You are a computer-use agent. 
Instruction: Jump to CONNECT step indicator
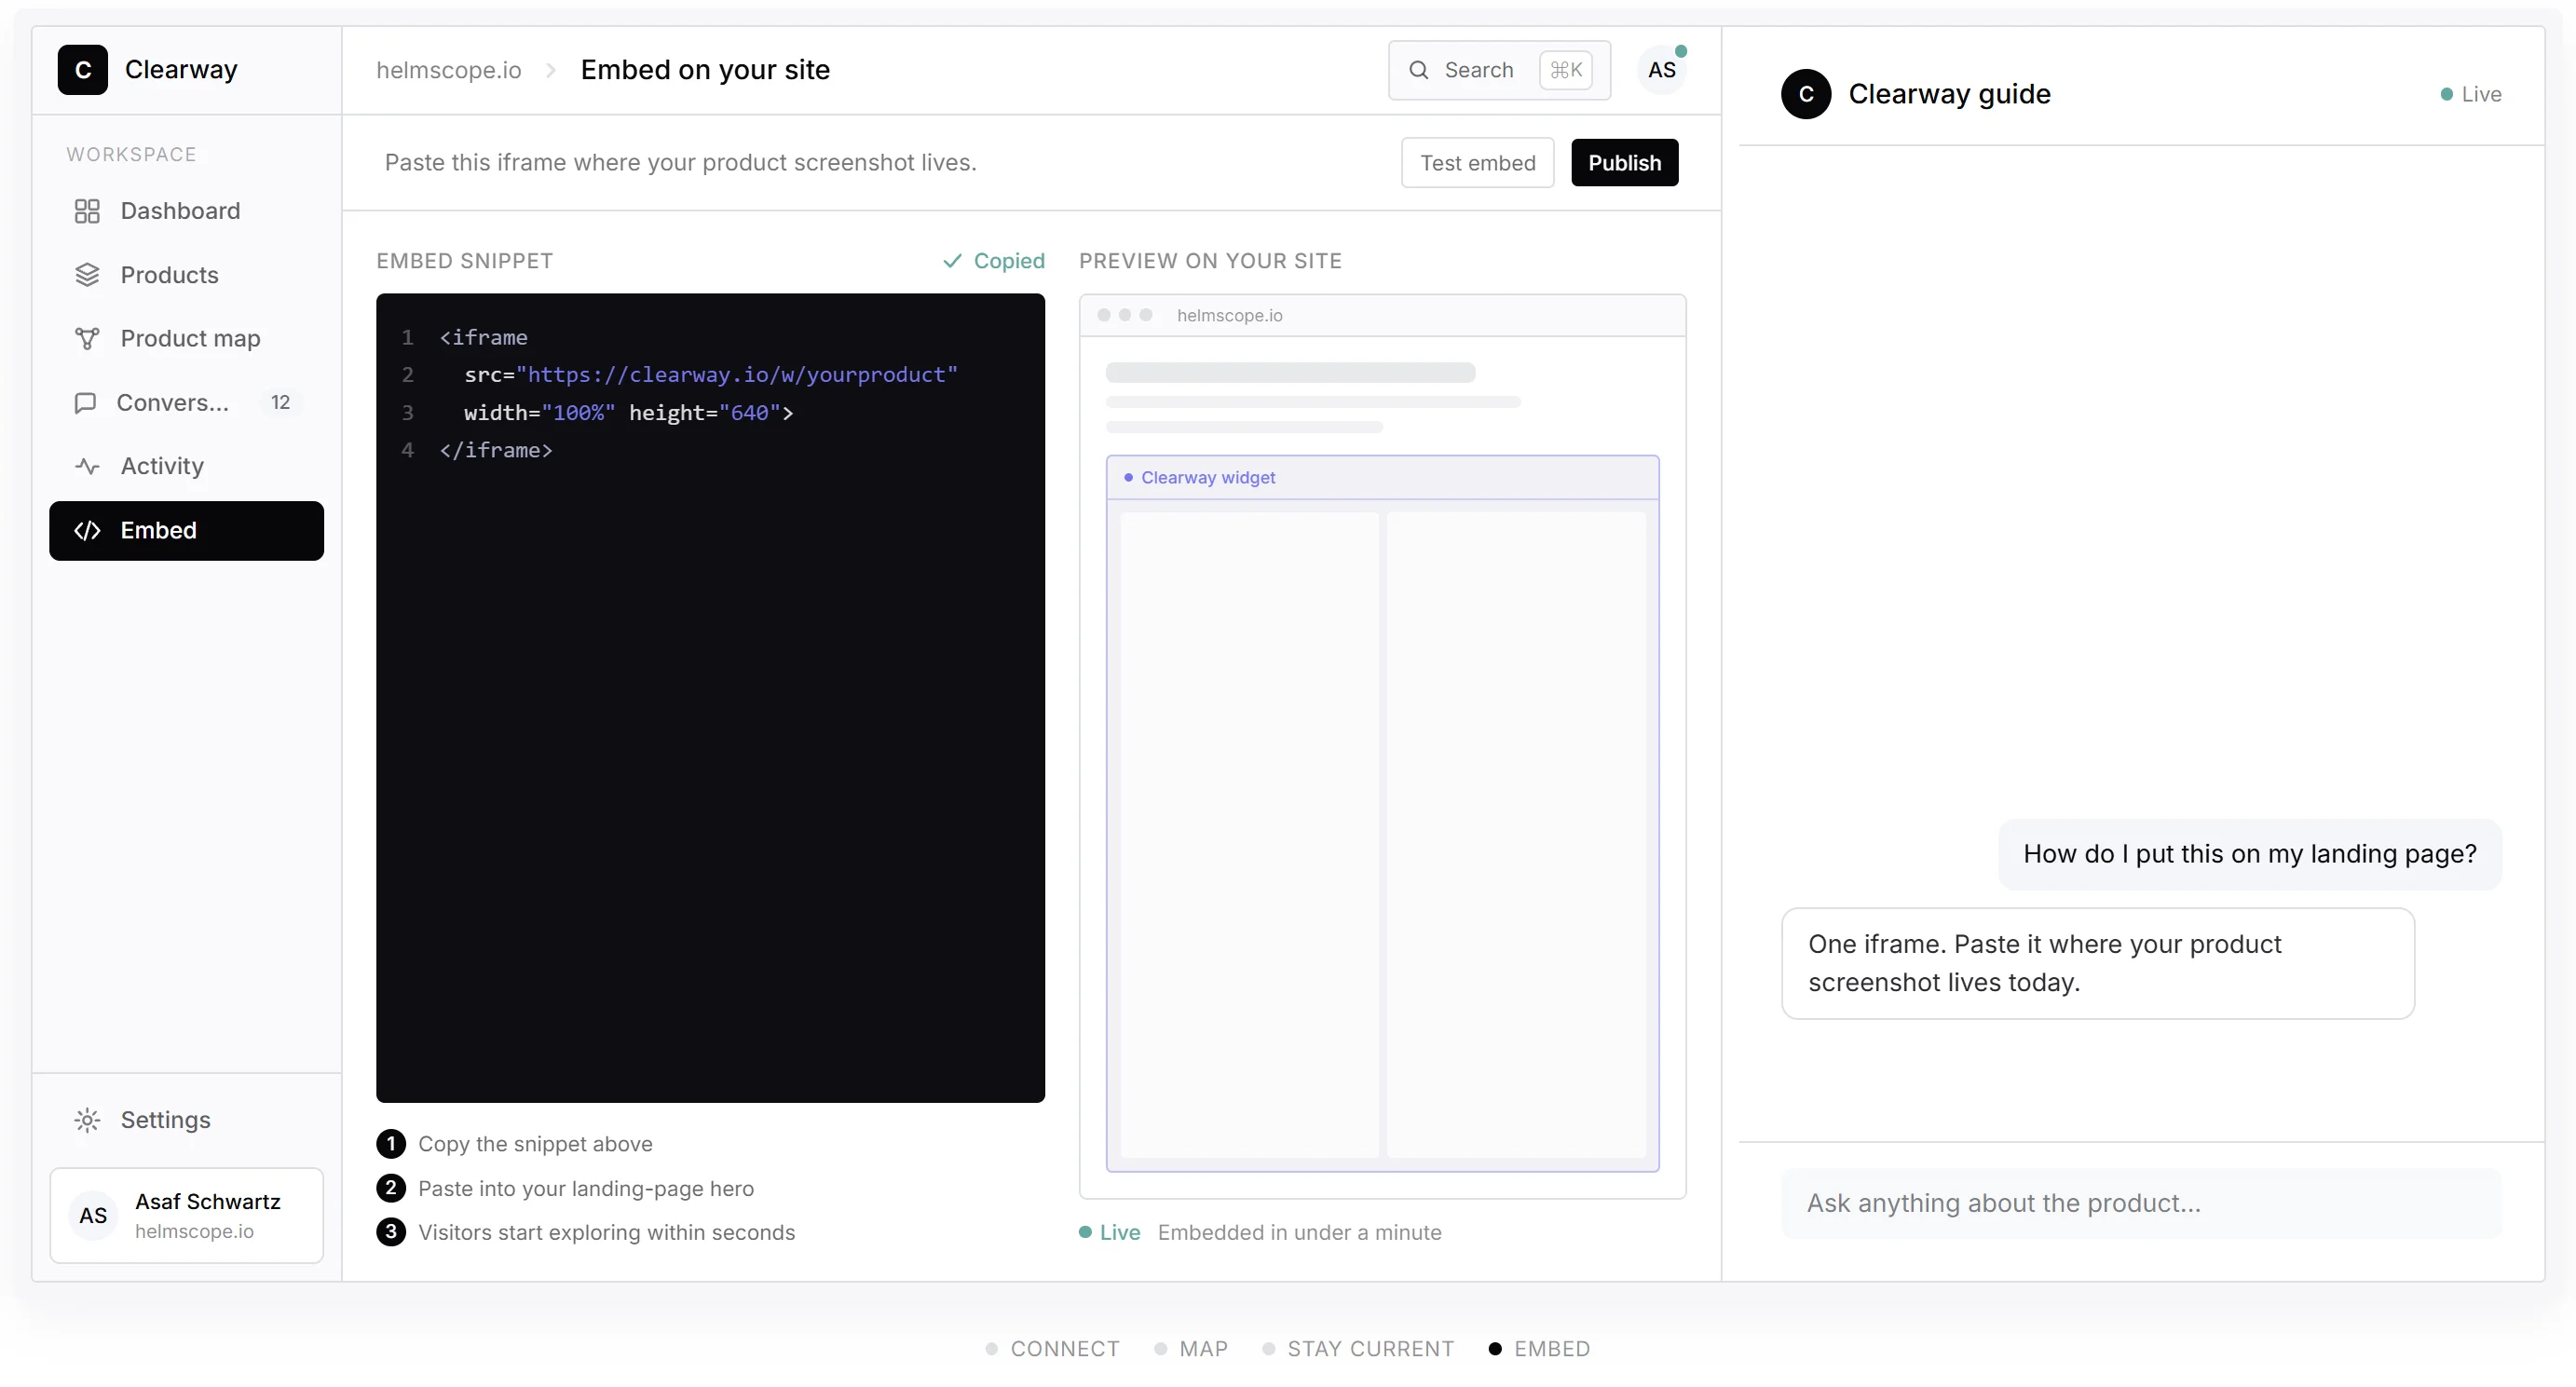point(1053,1349)
